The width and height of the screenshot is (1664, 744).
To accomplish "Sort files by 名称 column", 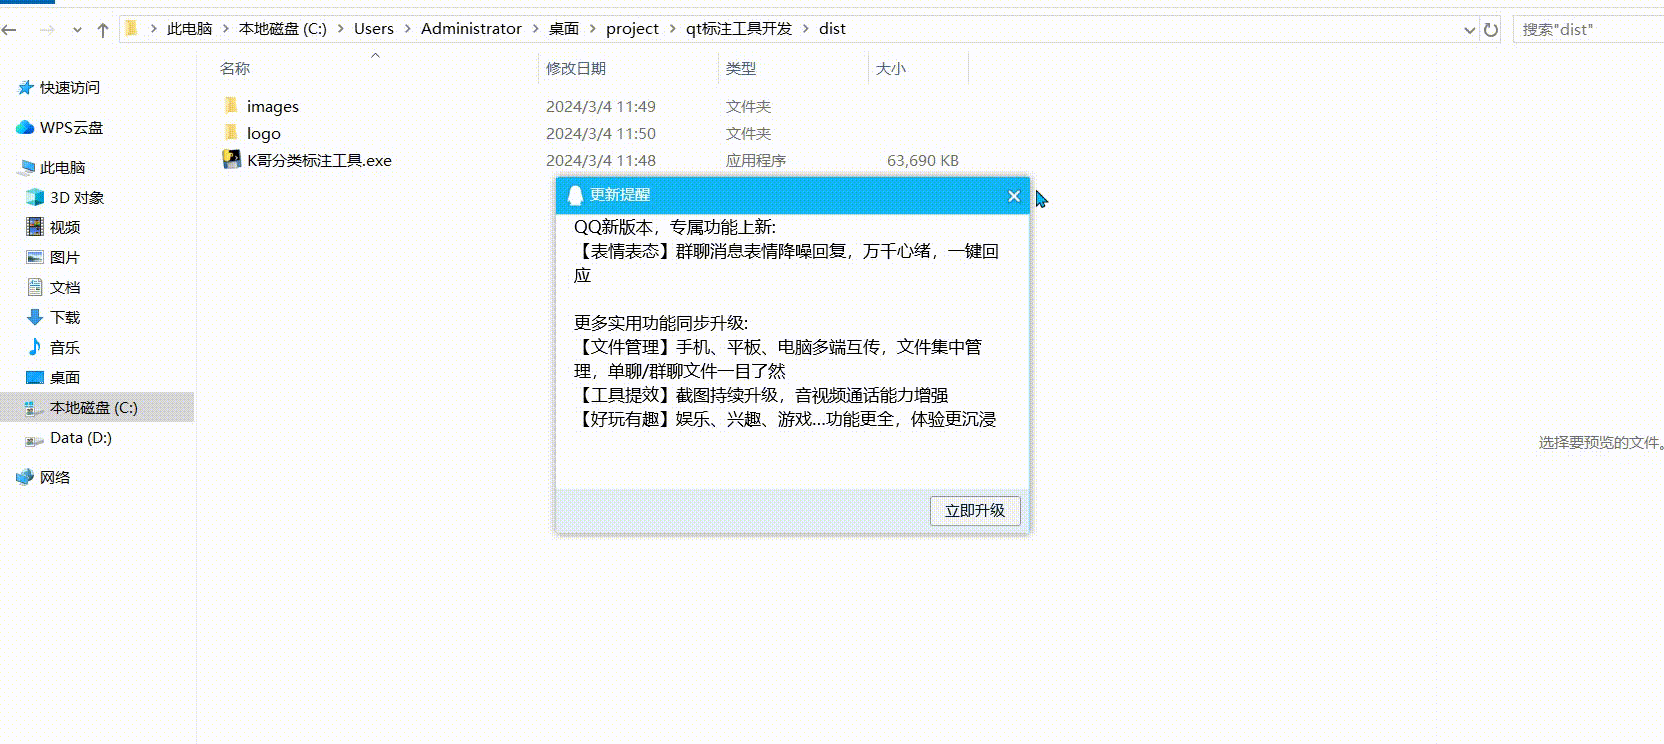I will pyautogui.click(x=235, y=68).
